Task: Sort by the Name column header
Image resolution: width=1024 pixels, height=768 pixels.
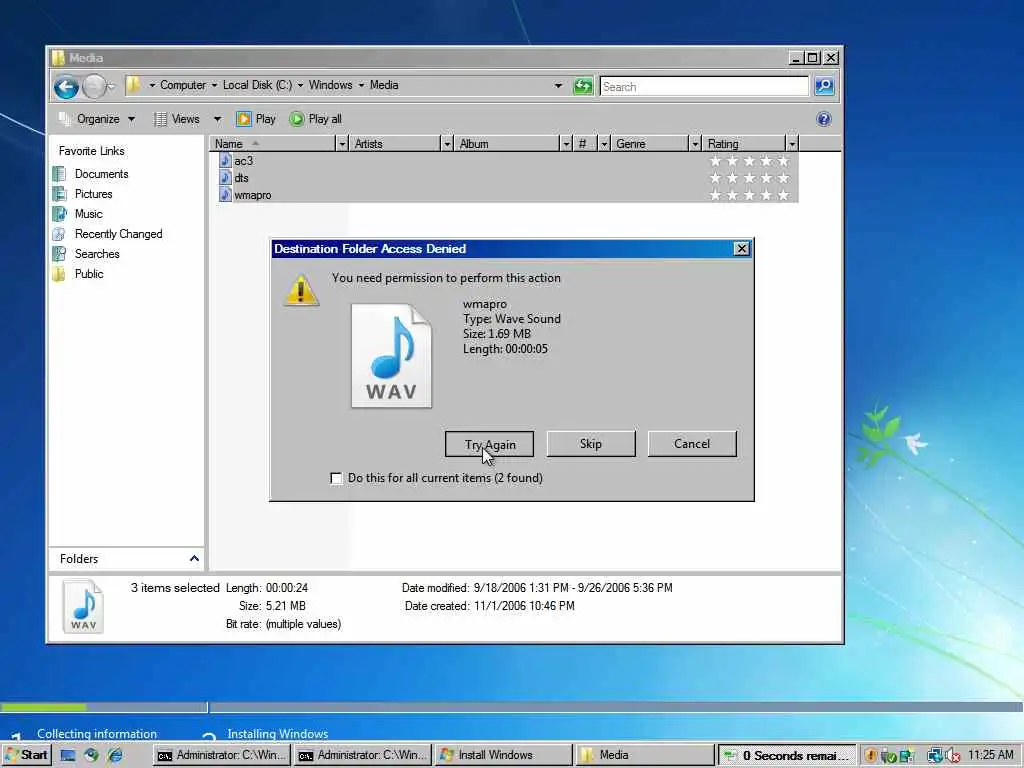Action: click(x=272, y=144)
